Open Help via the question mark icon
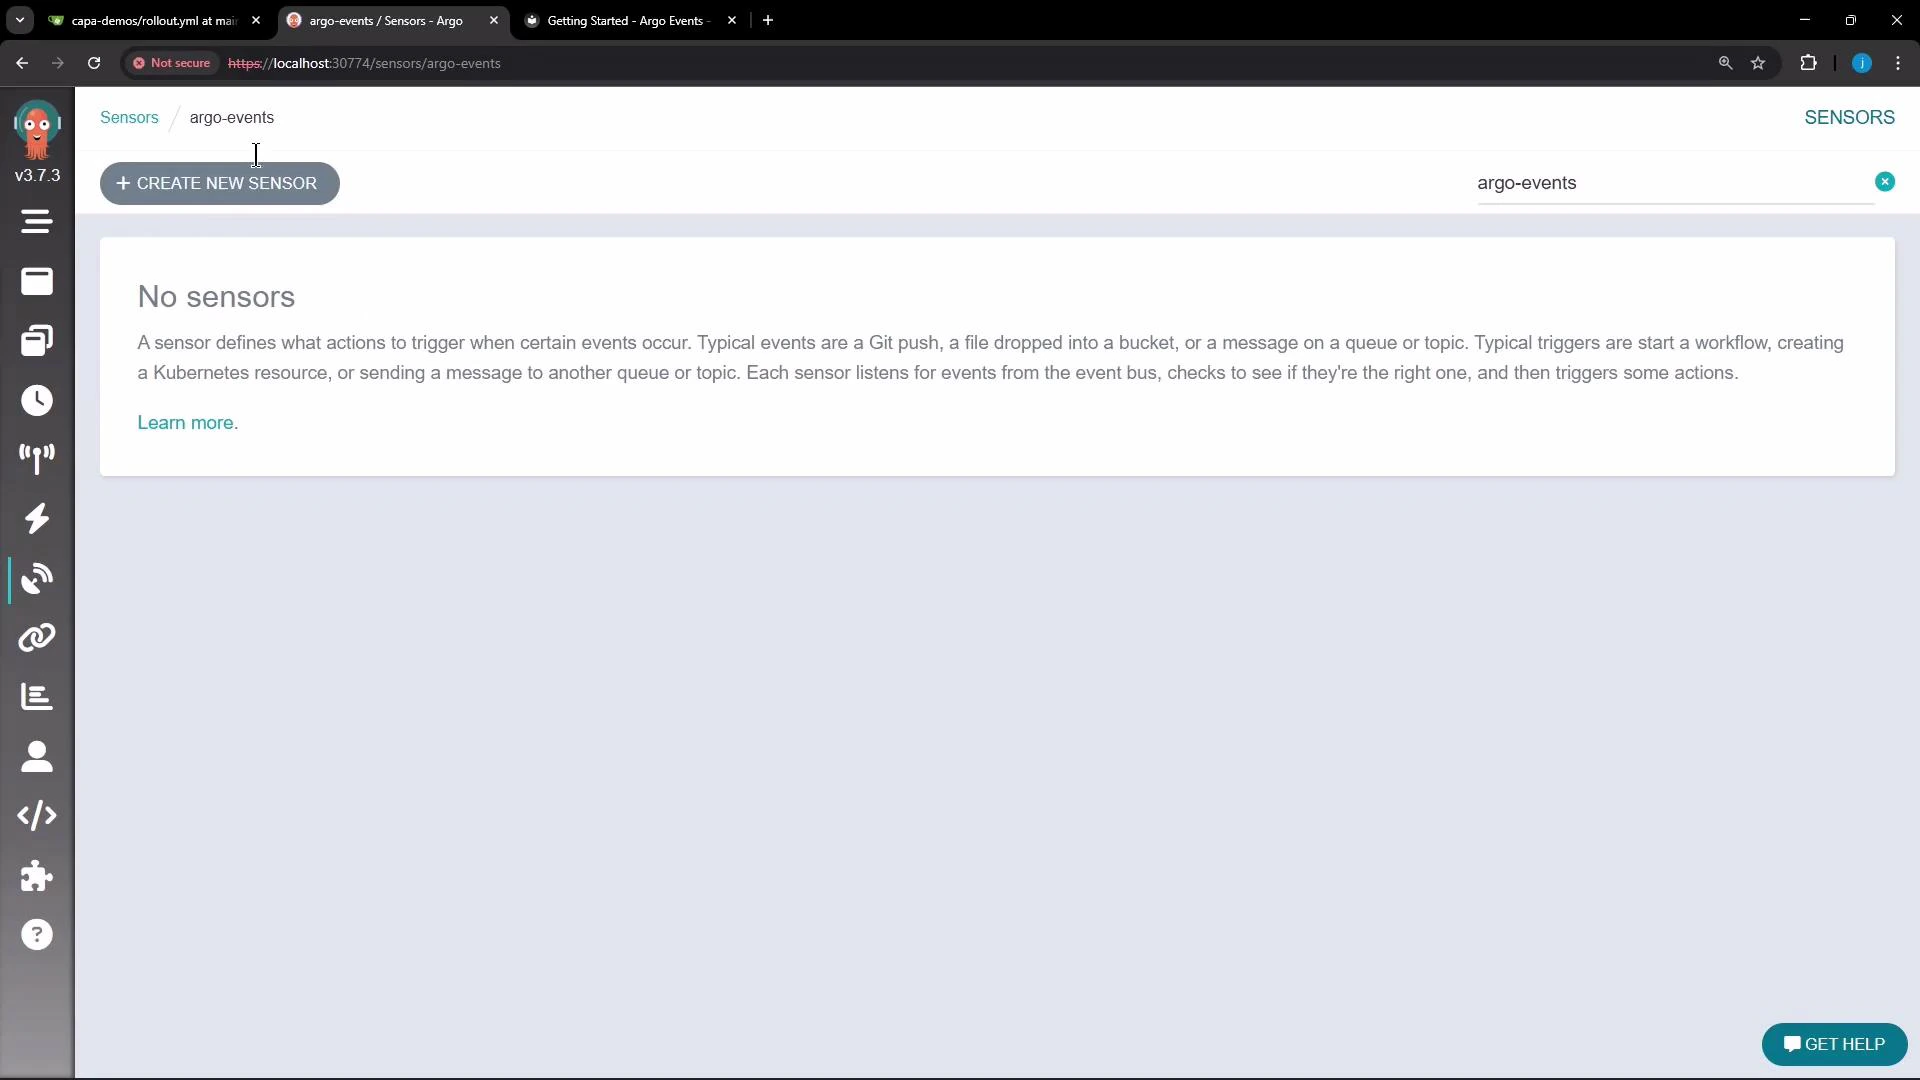Image resolution: width=1920 pixels, height=1080 pixels. pos(36,933)
